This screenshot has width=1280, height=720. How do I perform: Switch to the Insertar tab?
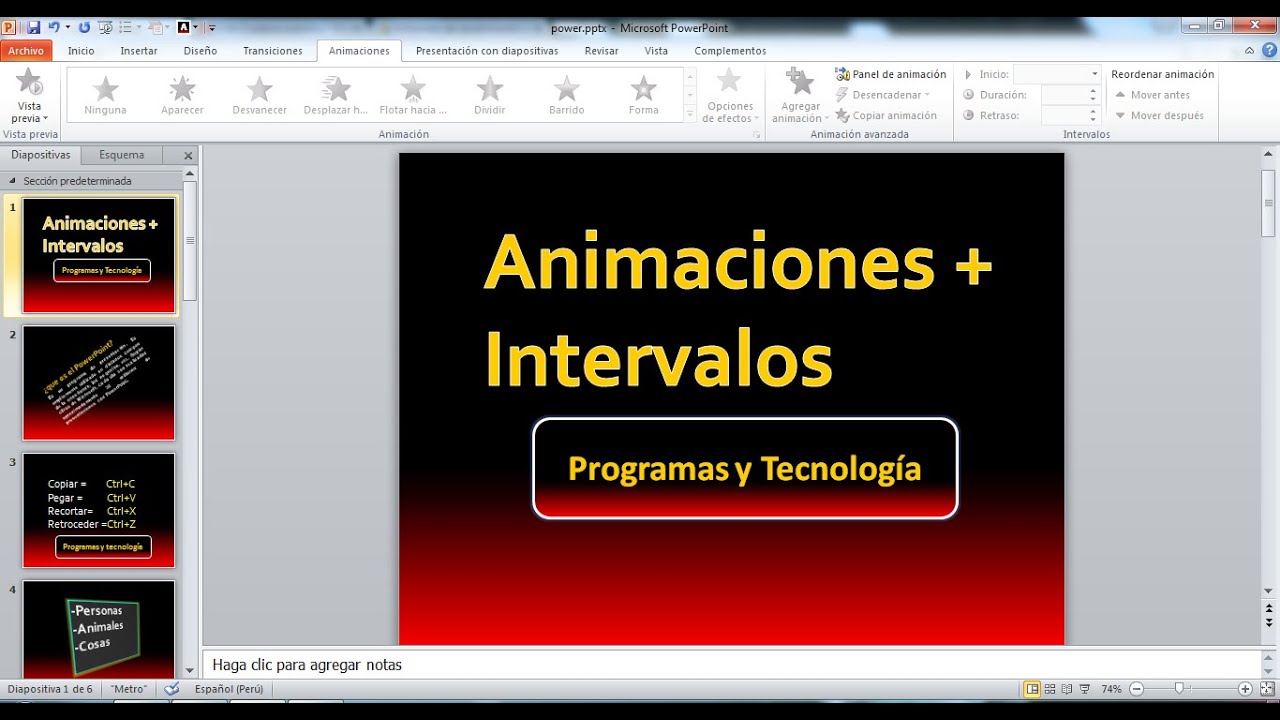(139, 51)
